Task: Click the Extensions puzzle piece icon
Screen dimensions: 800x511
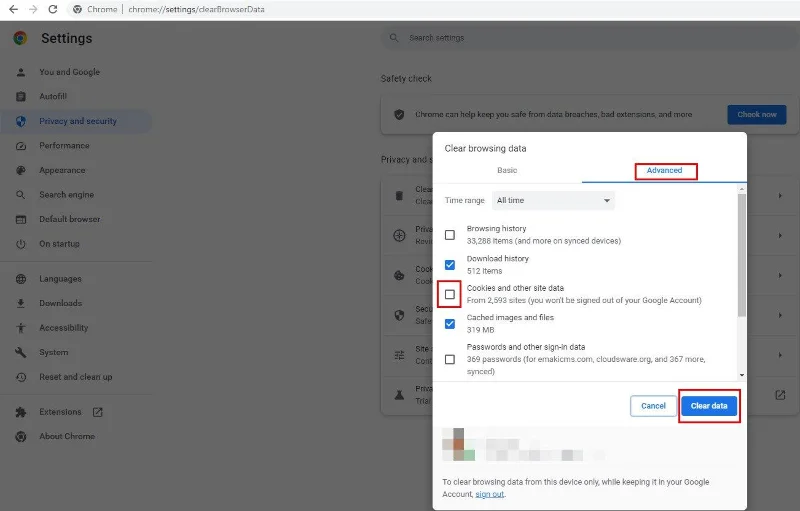Action: coord(20,412)
